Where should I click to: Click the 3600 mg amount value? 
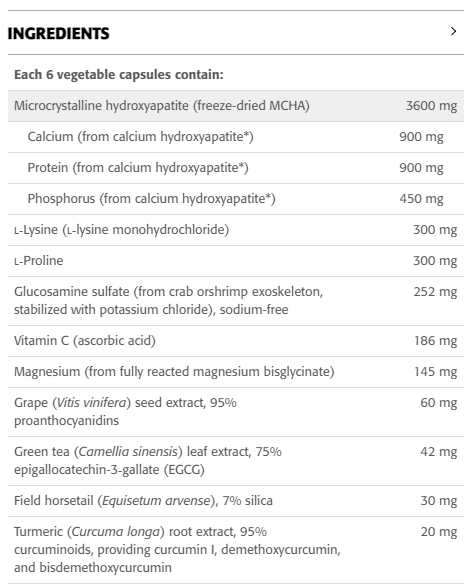click(431, 106)
